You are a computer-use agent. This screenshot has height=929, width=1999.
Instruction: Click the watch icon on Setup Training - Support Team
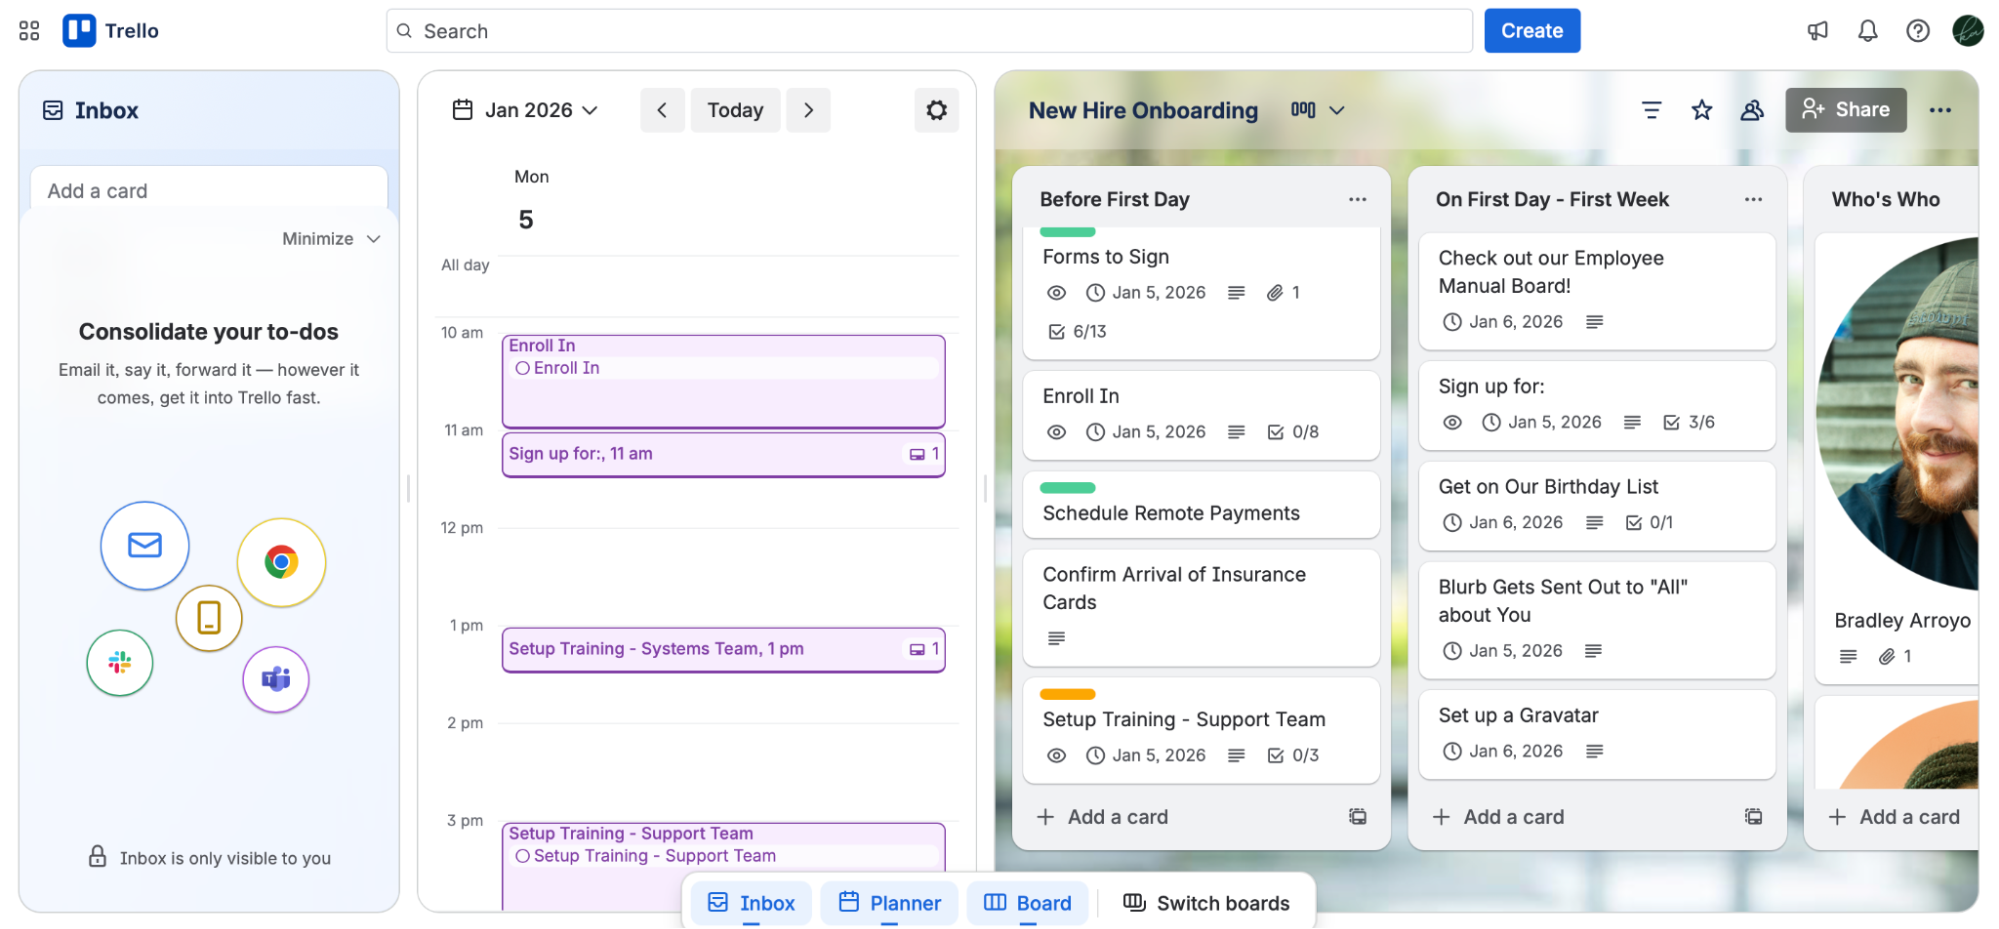click(1056, 755)
